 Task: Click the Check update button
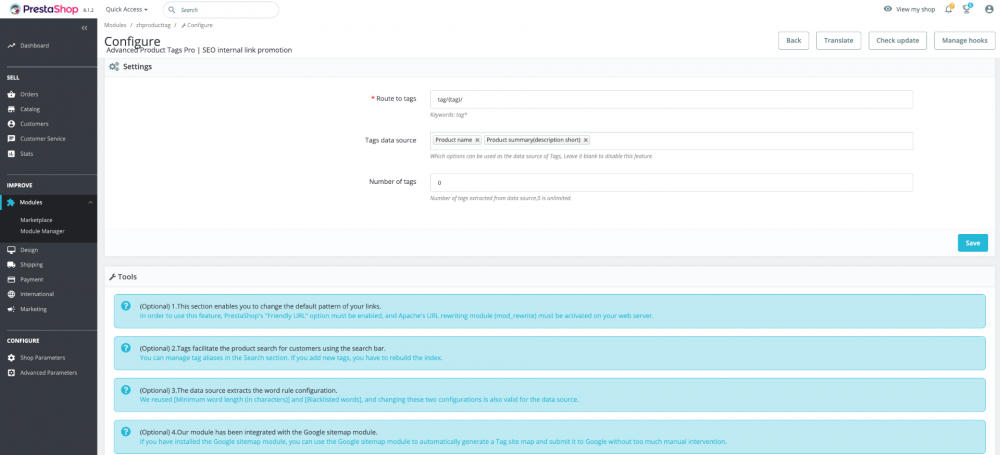(x=897, y=40)
